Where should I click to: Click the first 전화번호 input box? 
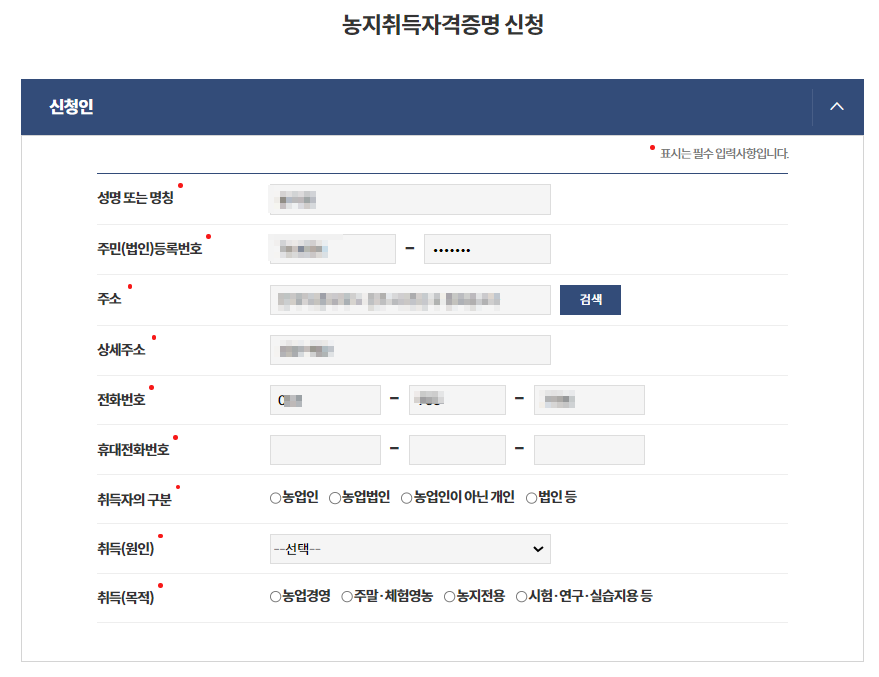coord(324,399)
